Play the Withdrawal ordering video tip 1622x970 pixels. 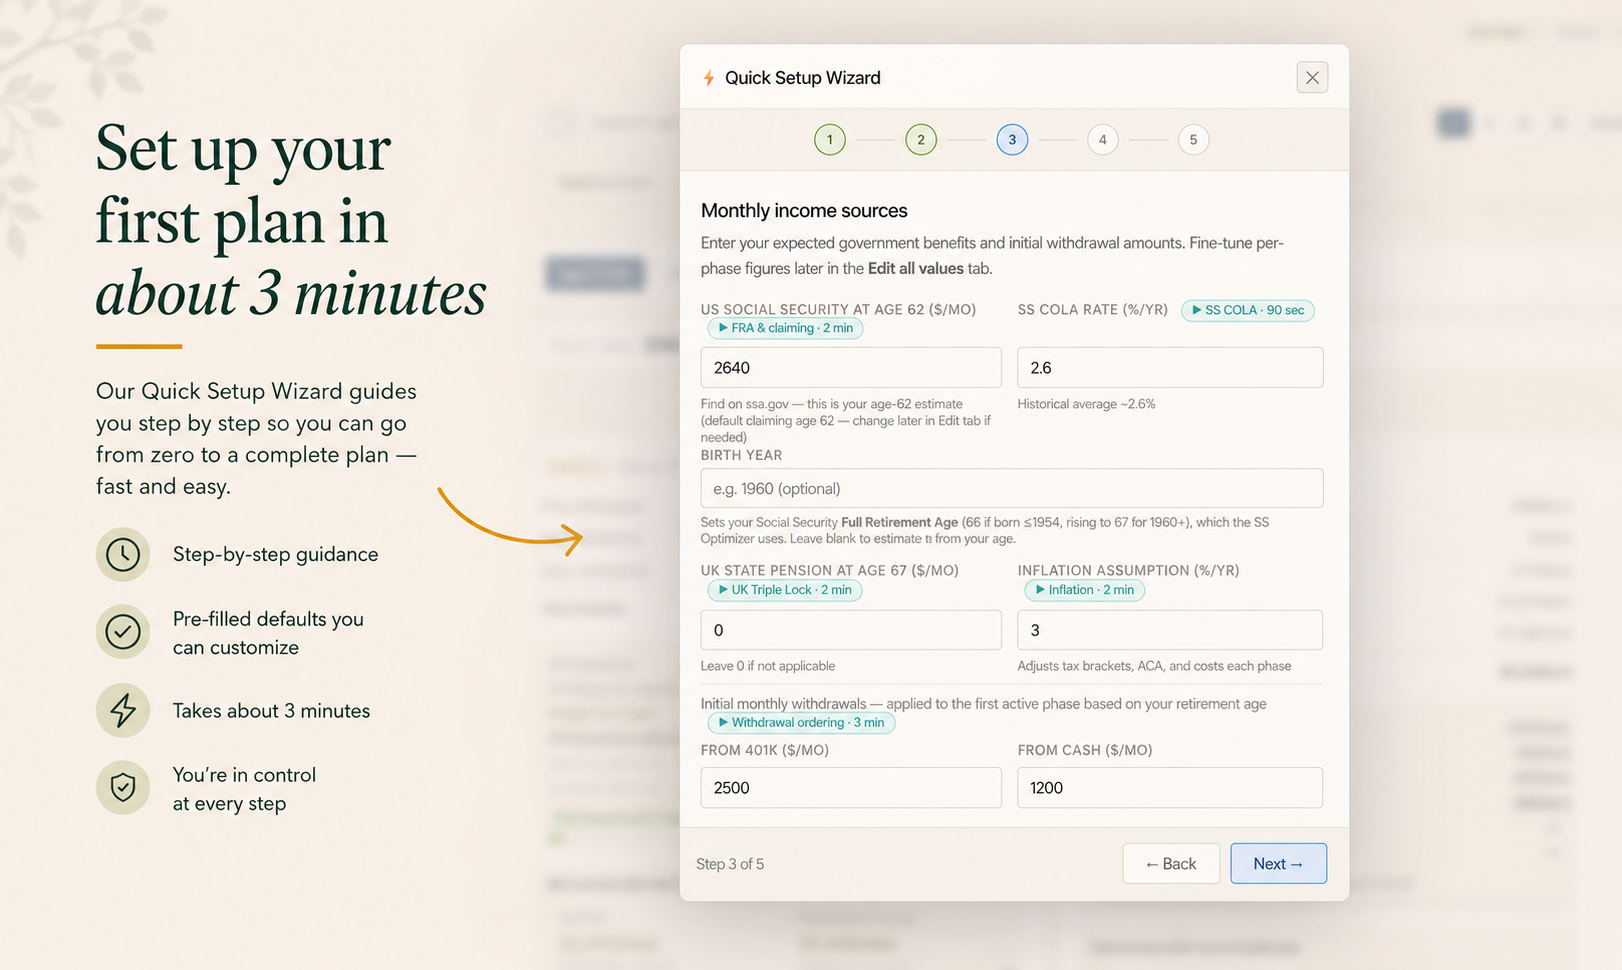(801, 723)
